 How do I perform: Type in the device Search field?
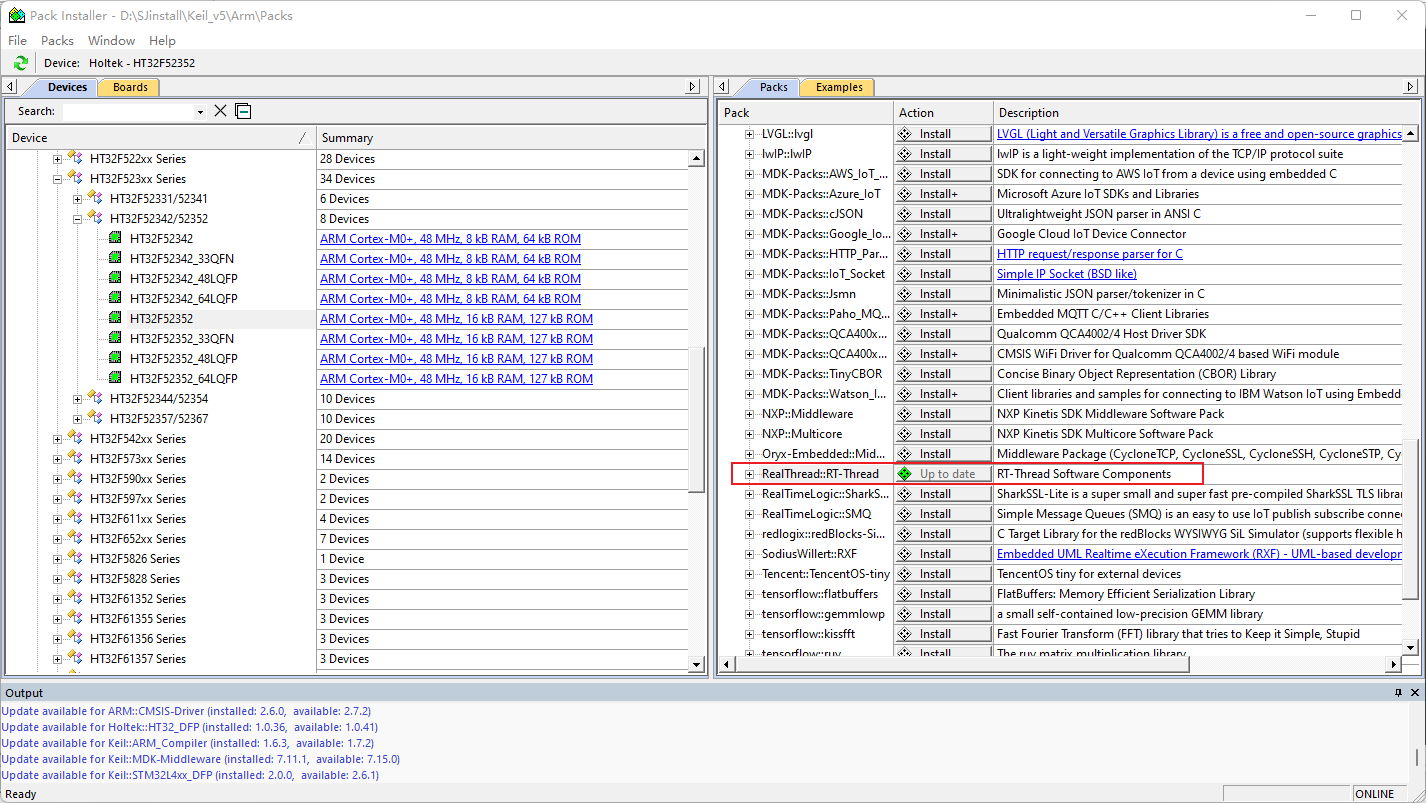[x=128, y=112]
